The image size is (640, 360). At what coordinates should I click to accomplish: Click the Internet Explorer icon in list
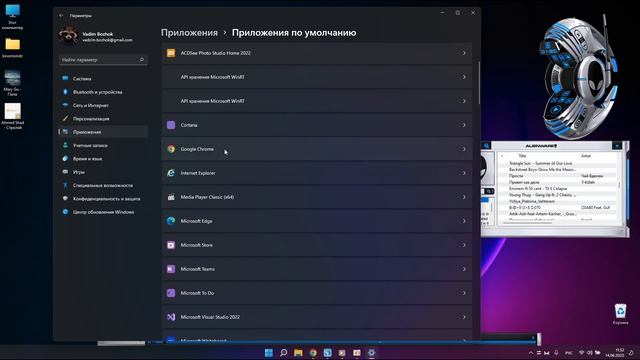click(x=171, y=173)
